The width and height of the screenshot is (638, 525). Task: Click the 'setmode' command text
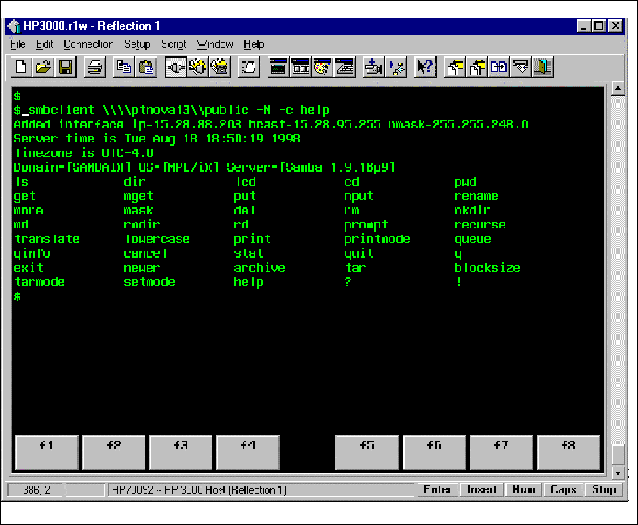pyautogui.click(x=149, y=282)
